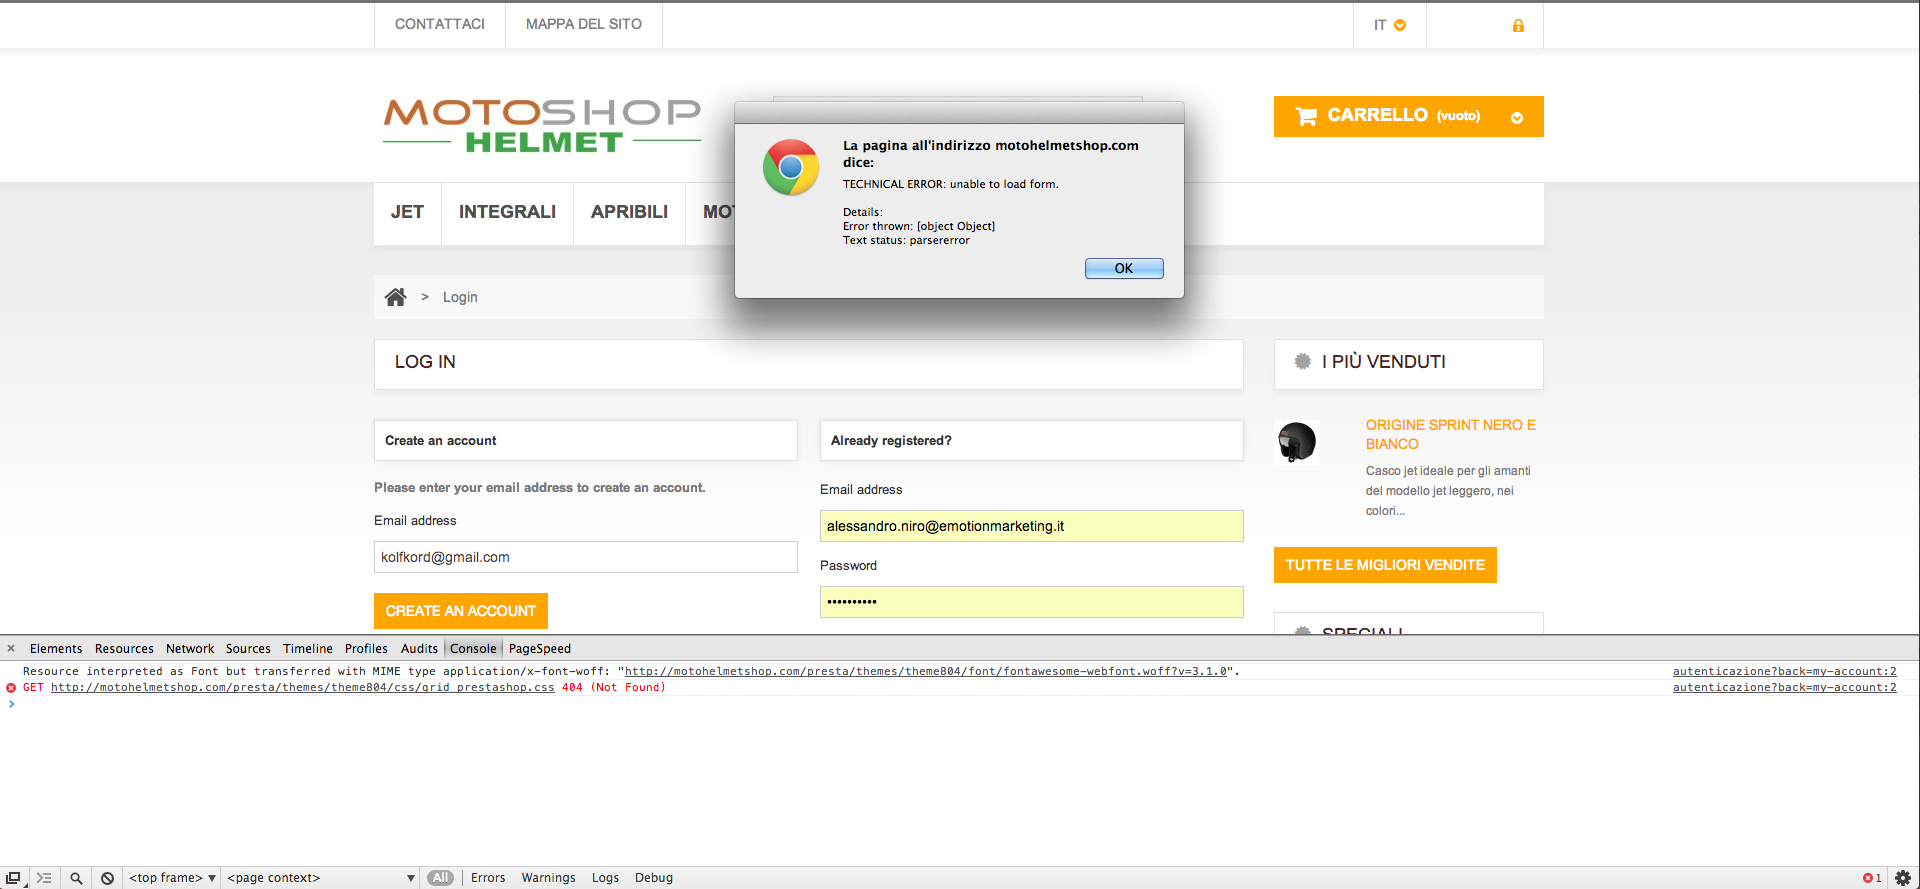
Task: Click the MotoShop Helmet logo
Action: pos(543,126)
